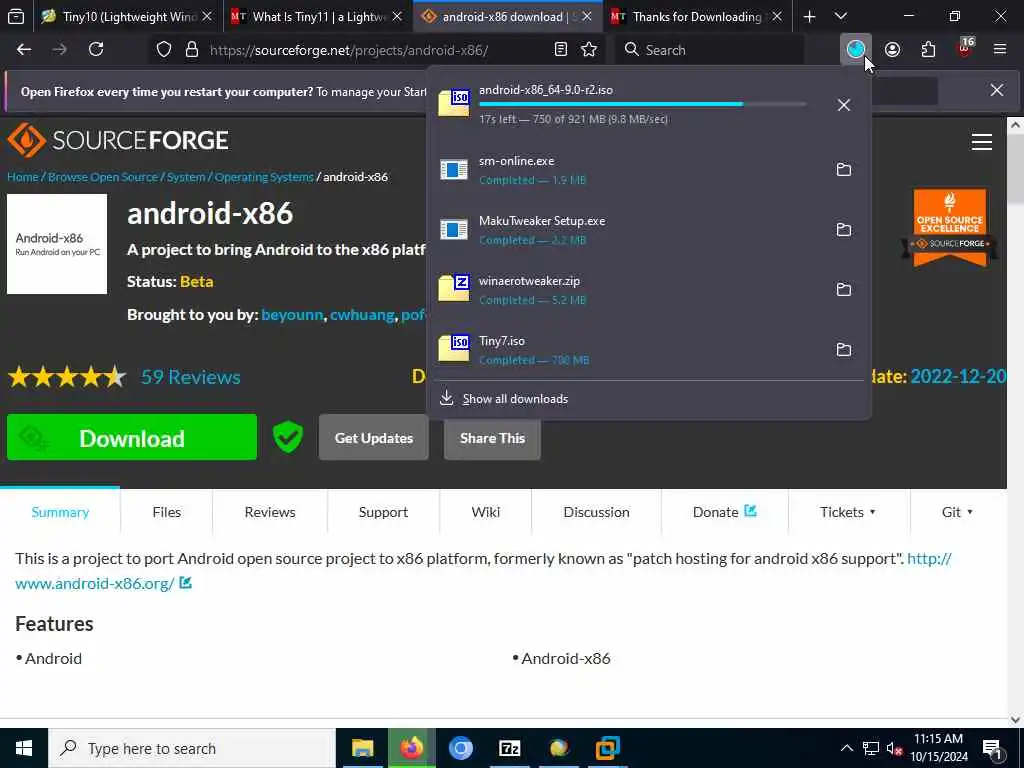The image size is (1024, 768).
Task: Click the Home breadcrumb link
Action: point(23,177)
